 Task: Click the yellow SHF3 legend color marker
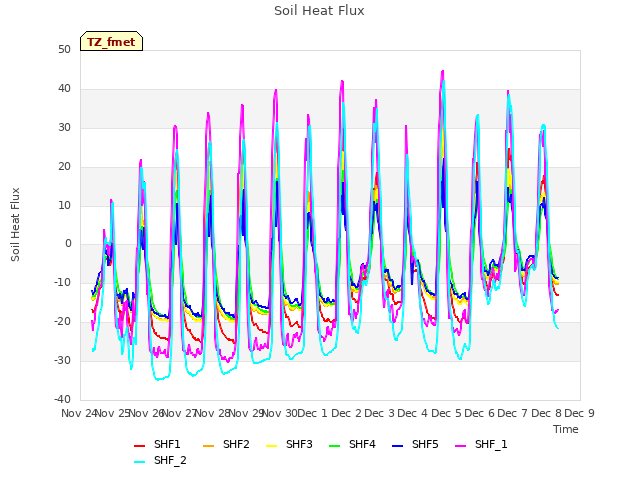[x=271, y=446]
